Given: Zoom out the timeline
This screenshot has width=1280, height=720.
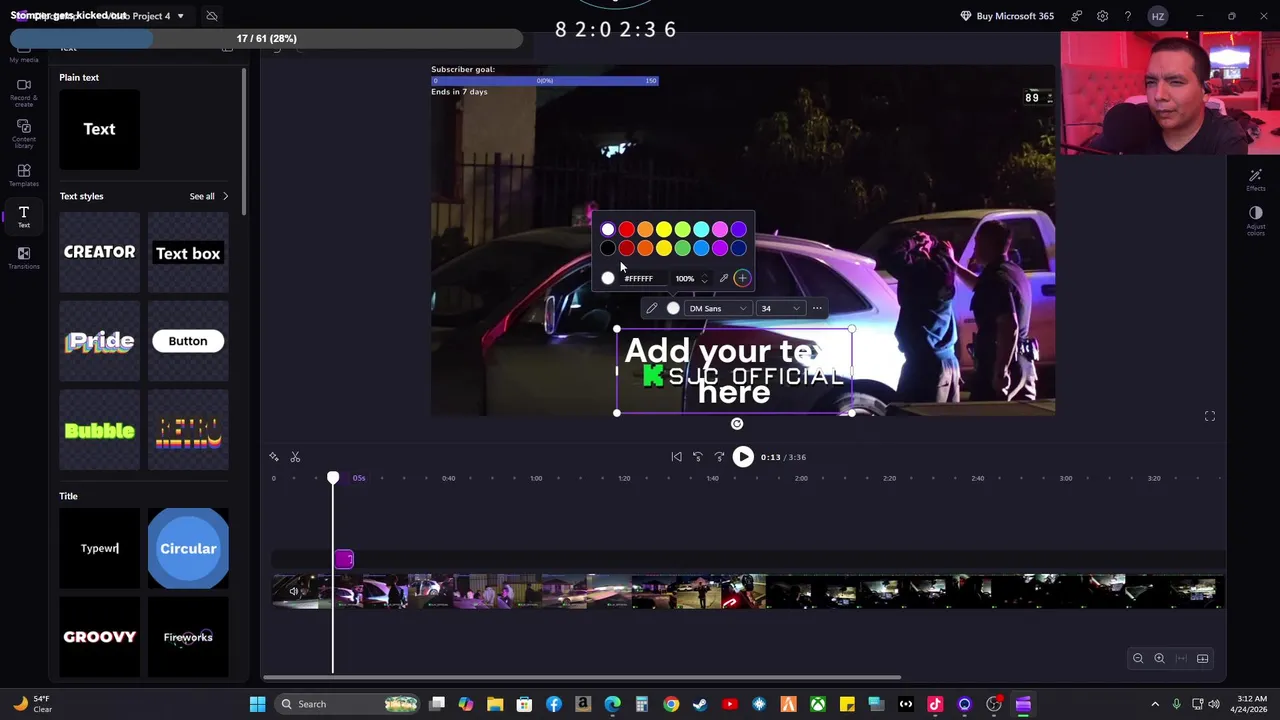Looking at the screenshot, I should [1138, 658].
